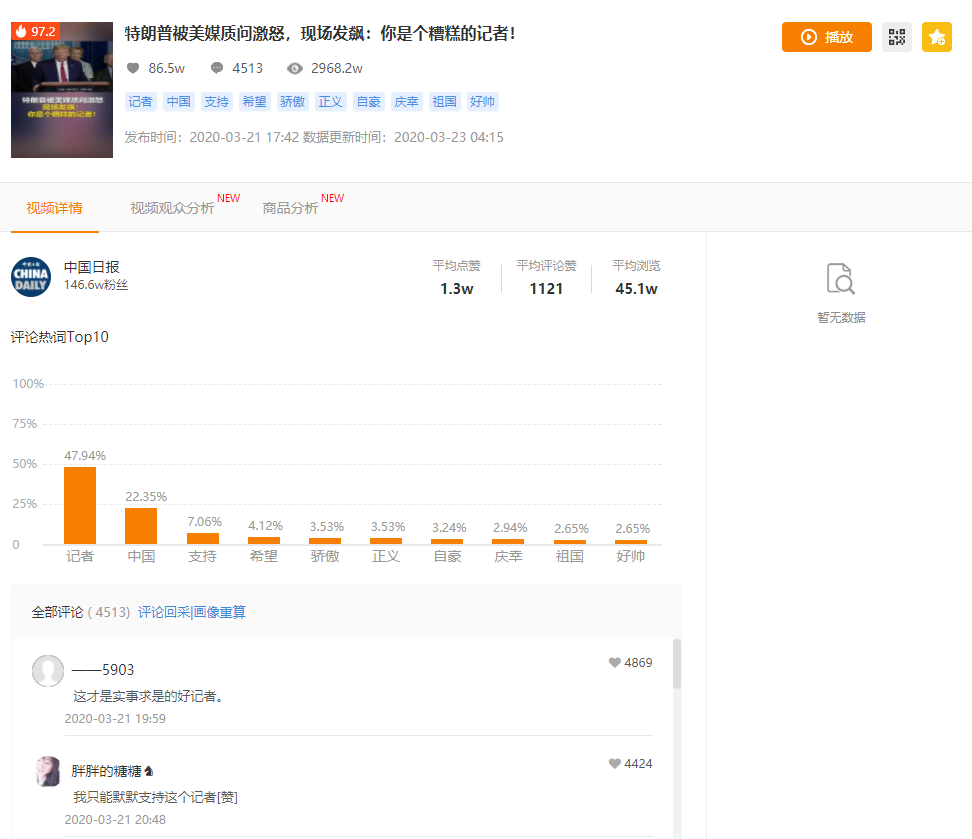This screenshot has height=839, width=972.
Task: Click the 平均浏览 value 45.1w
Action: (x=636, y=289)
